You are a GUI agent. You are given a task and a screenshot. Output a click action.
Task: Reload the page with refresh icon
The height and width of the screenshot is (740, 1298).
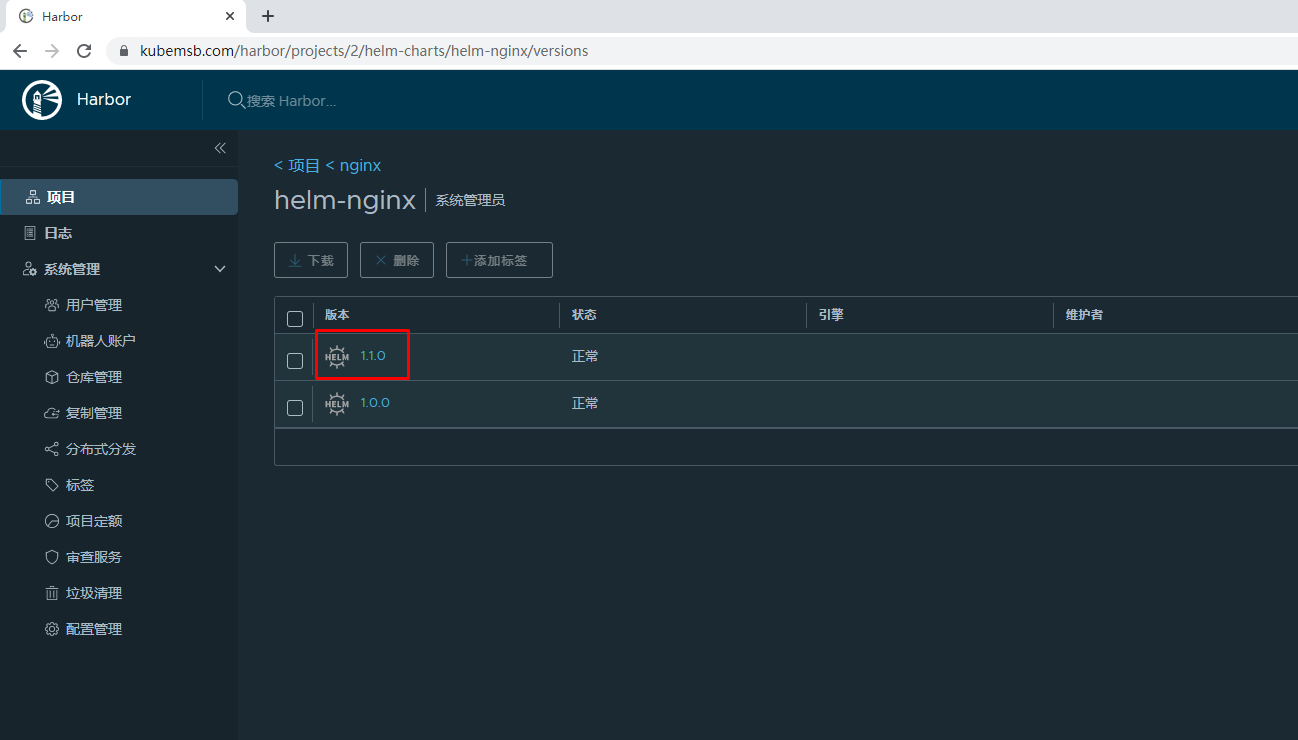point(84,51)
